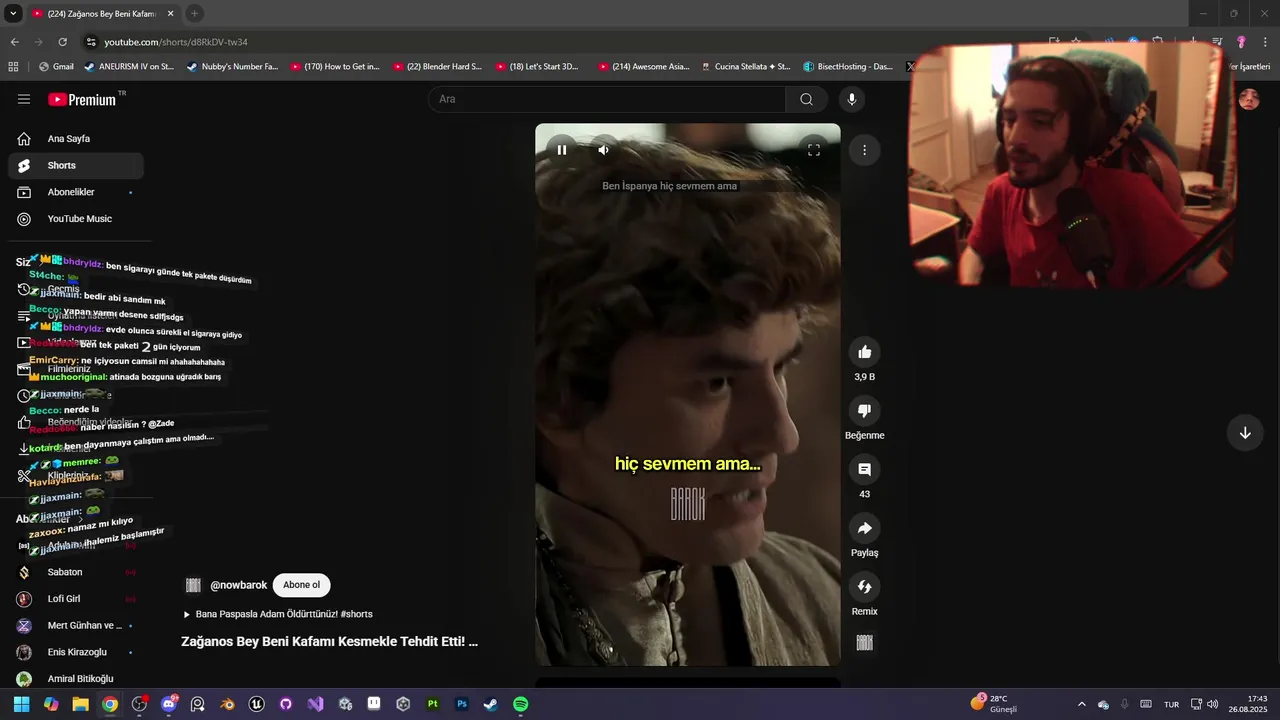This screenshot has height=720, width=1280.
Task: Open the Ana Sayfa sidebar item
Action: pos(76,139)
